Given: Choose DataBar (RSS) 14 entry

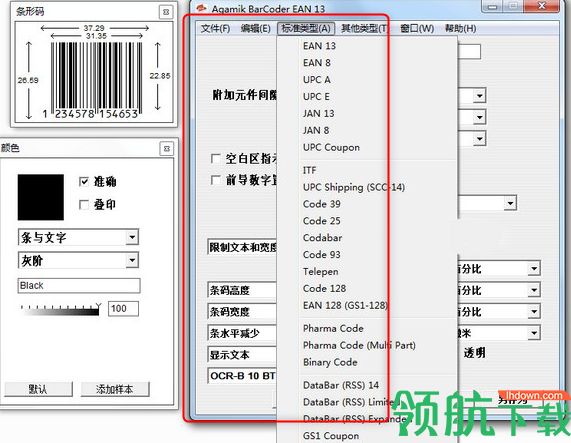Looking at the screenshot, I should point(341,385).
